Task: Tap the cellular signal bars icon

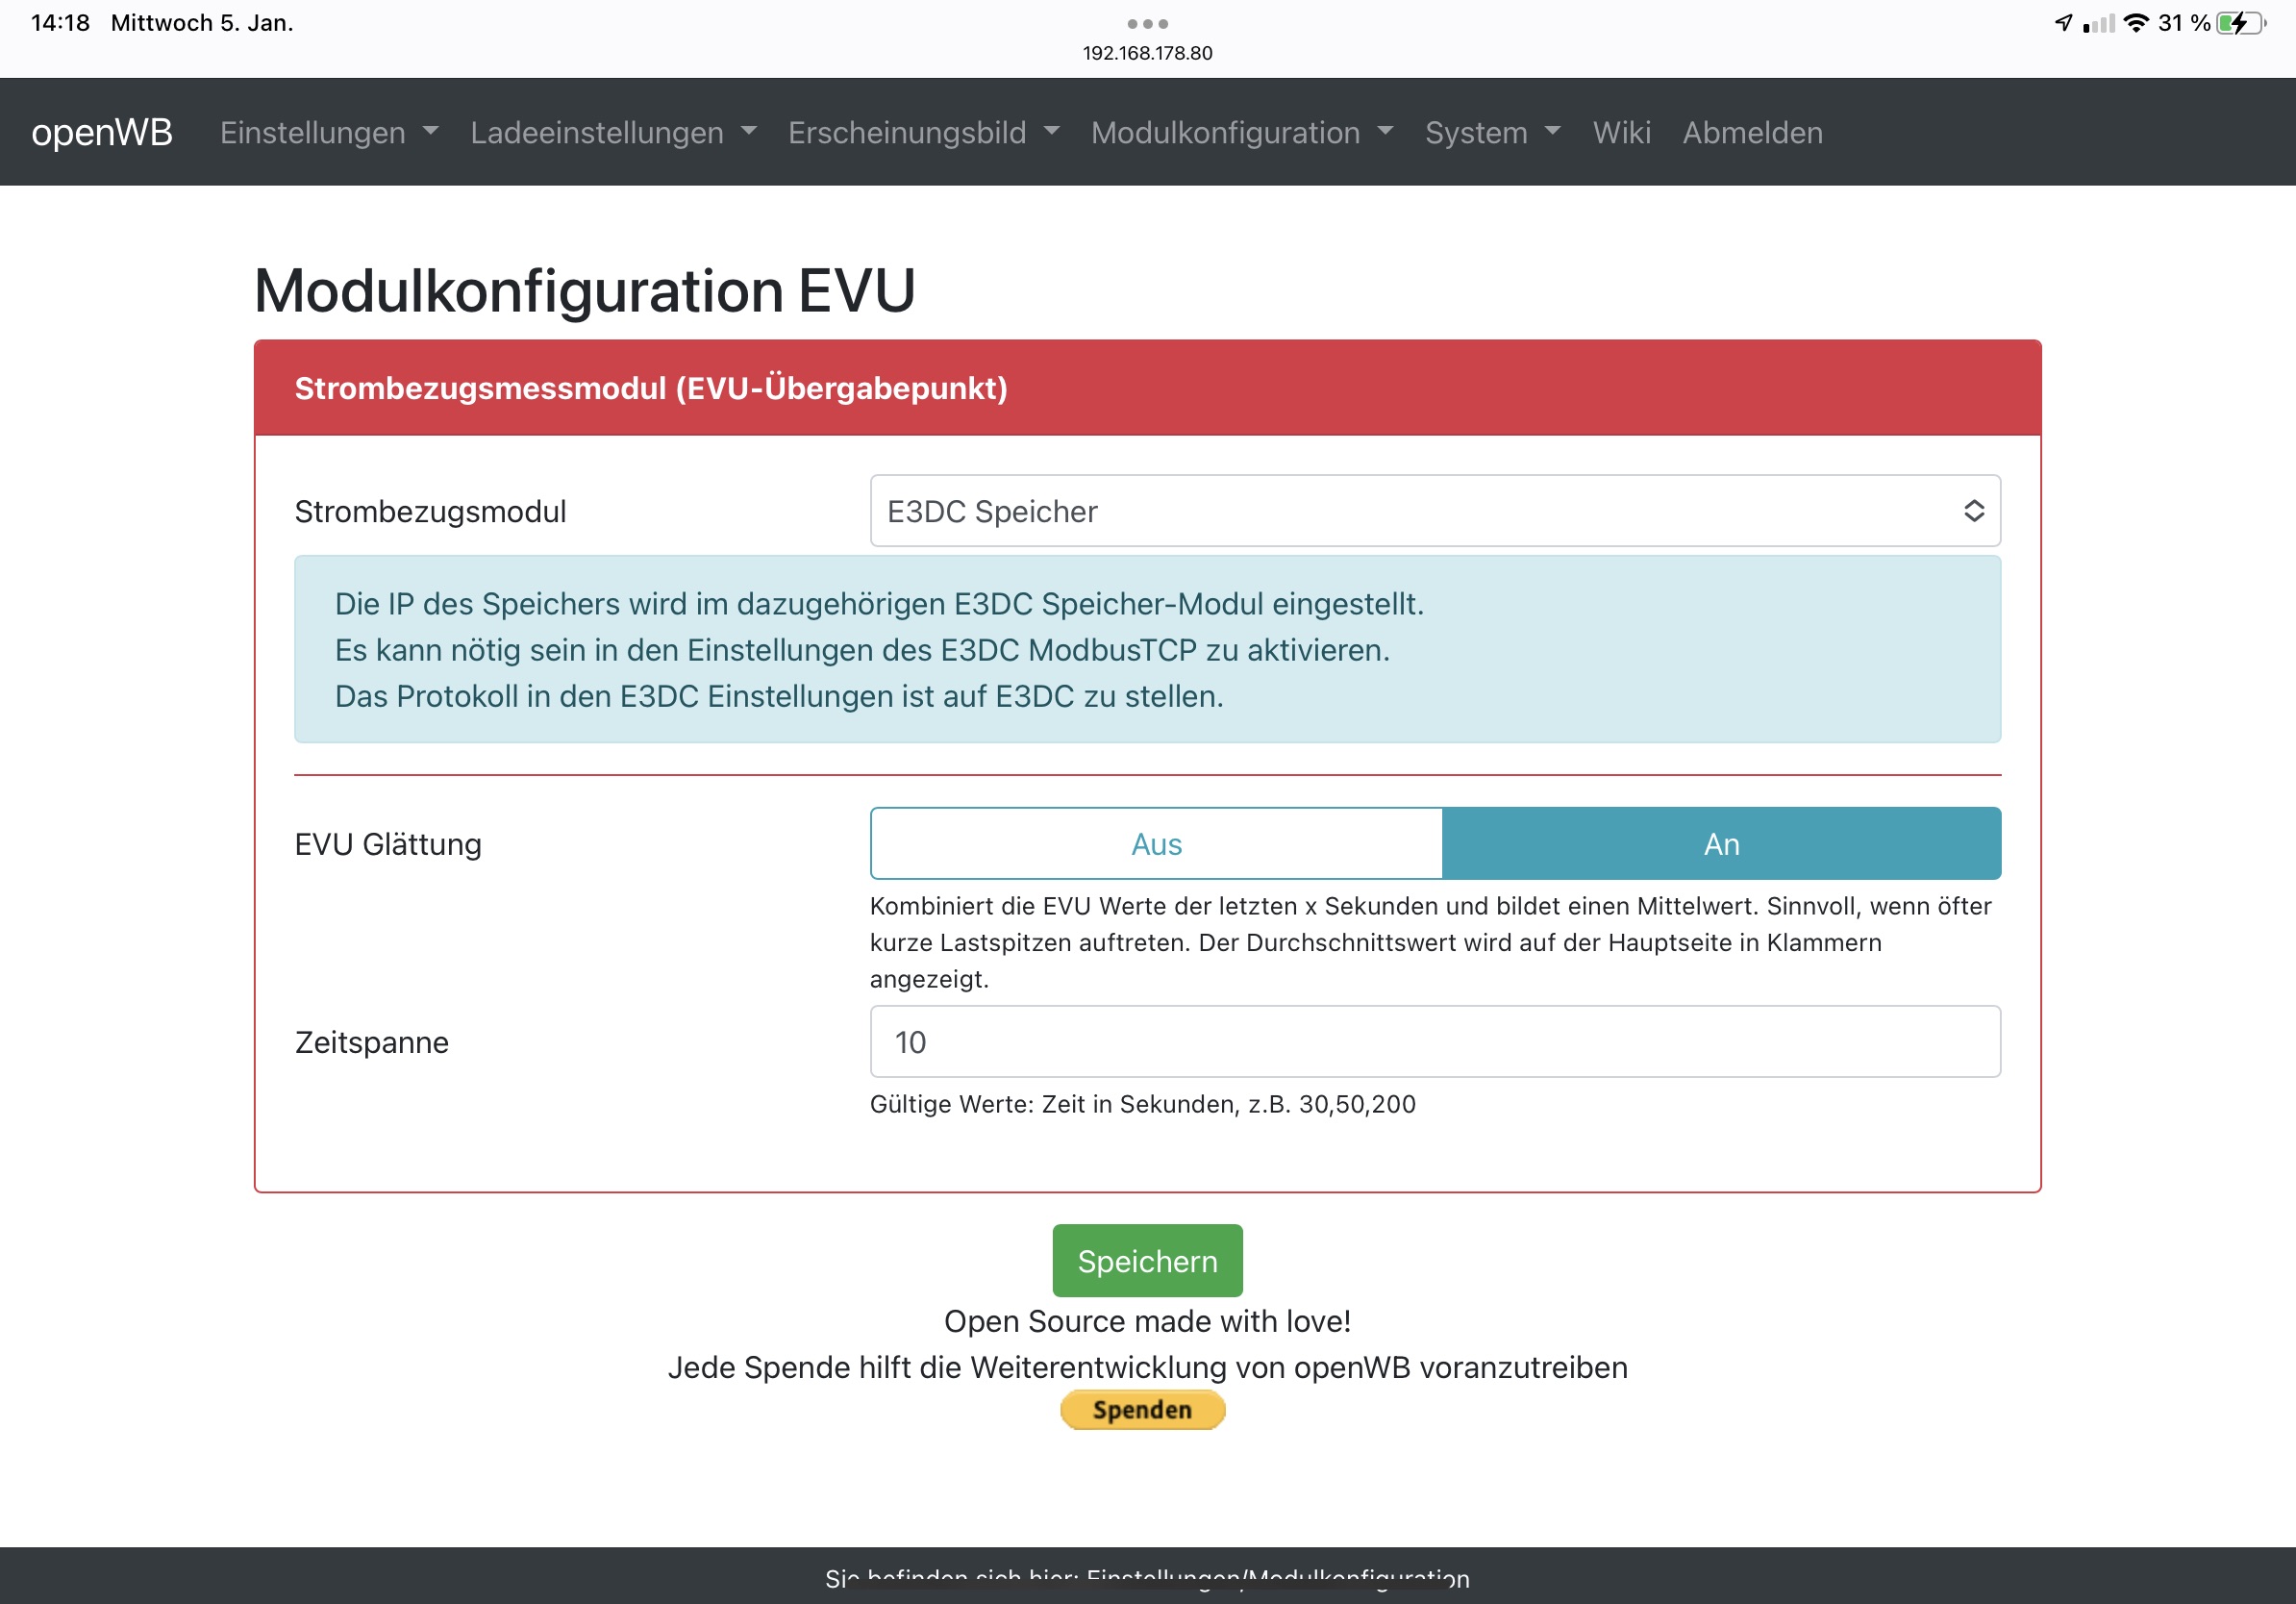Action: tap(2099, 23)
